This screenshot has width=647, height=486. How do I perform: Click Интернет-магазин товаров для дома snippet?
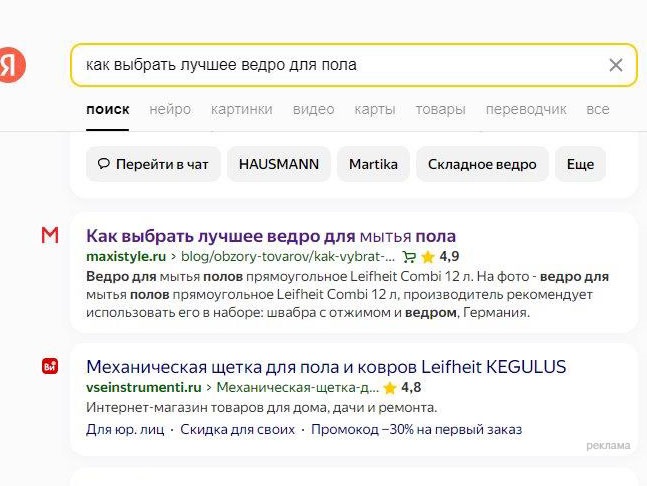(262, 408)
